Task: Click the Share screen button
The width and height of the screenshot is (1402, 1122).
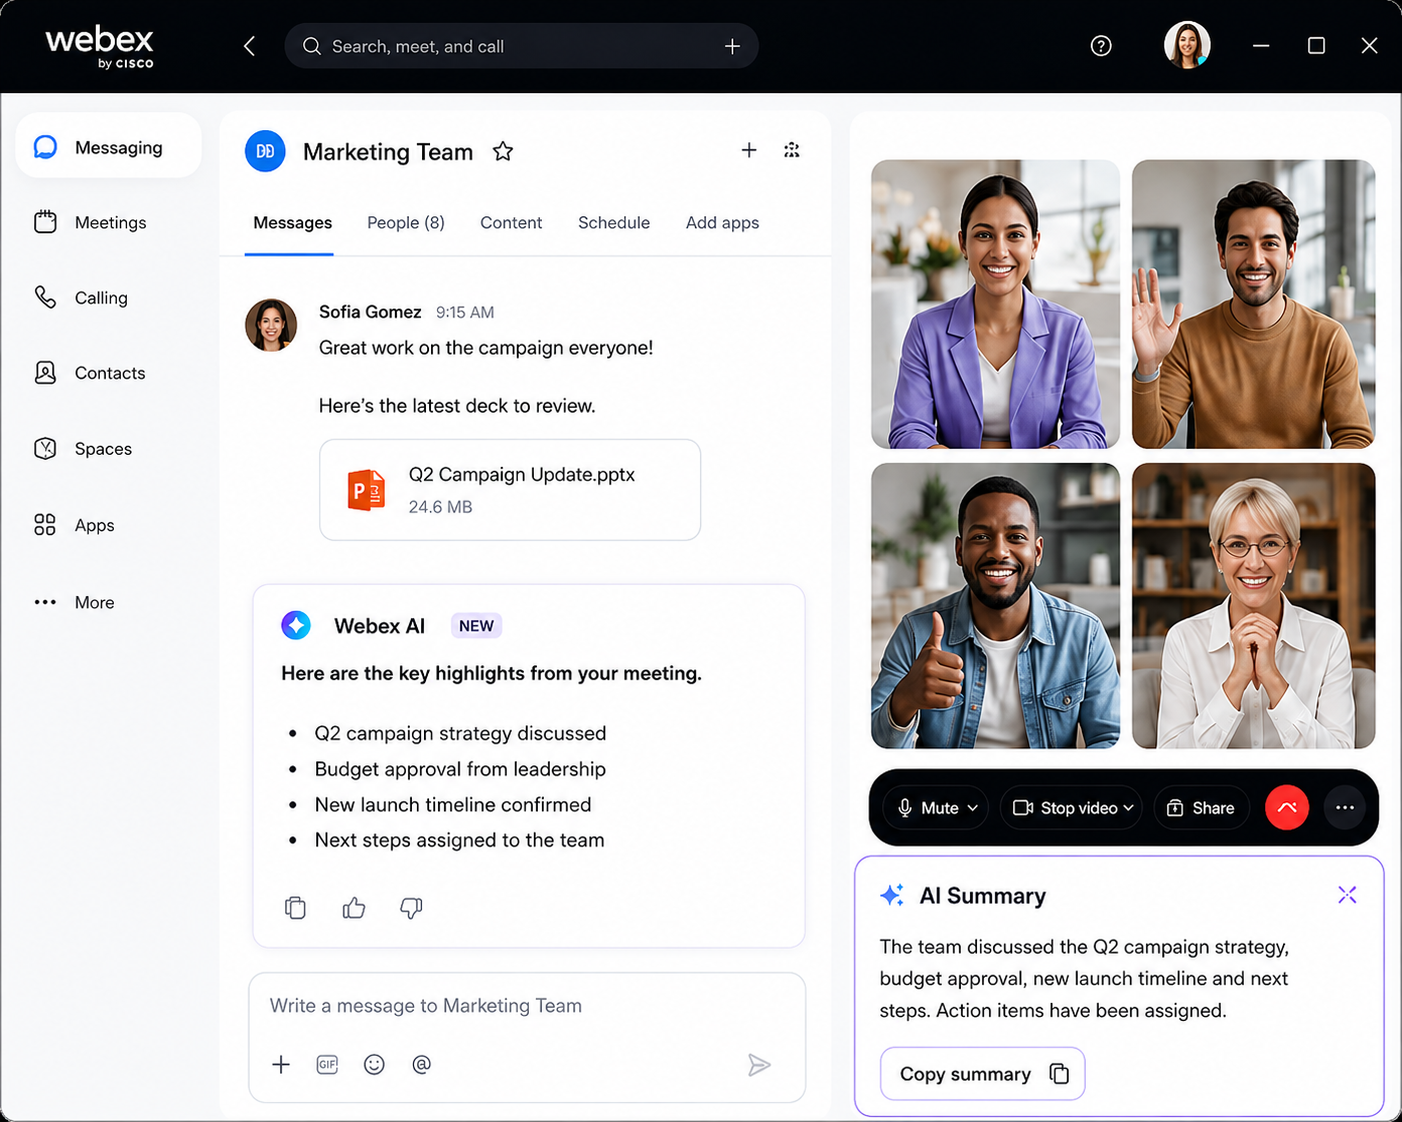Action: pyautogui.click(x=1201, y=808)
